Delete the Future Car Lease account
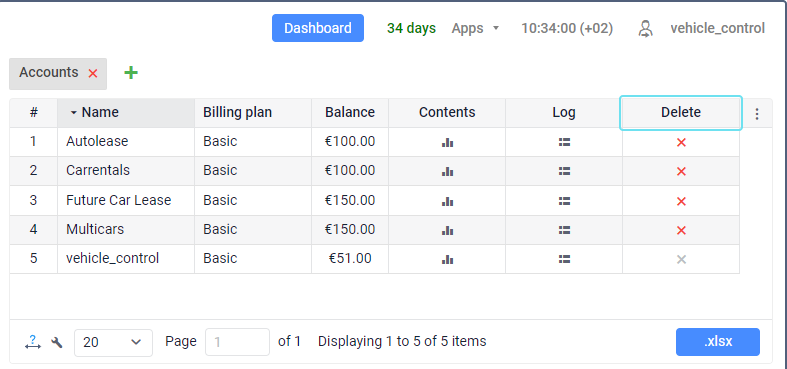Screen dimensions: 787x369 681,201
